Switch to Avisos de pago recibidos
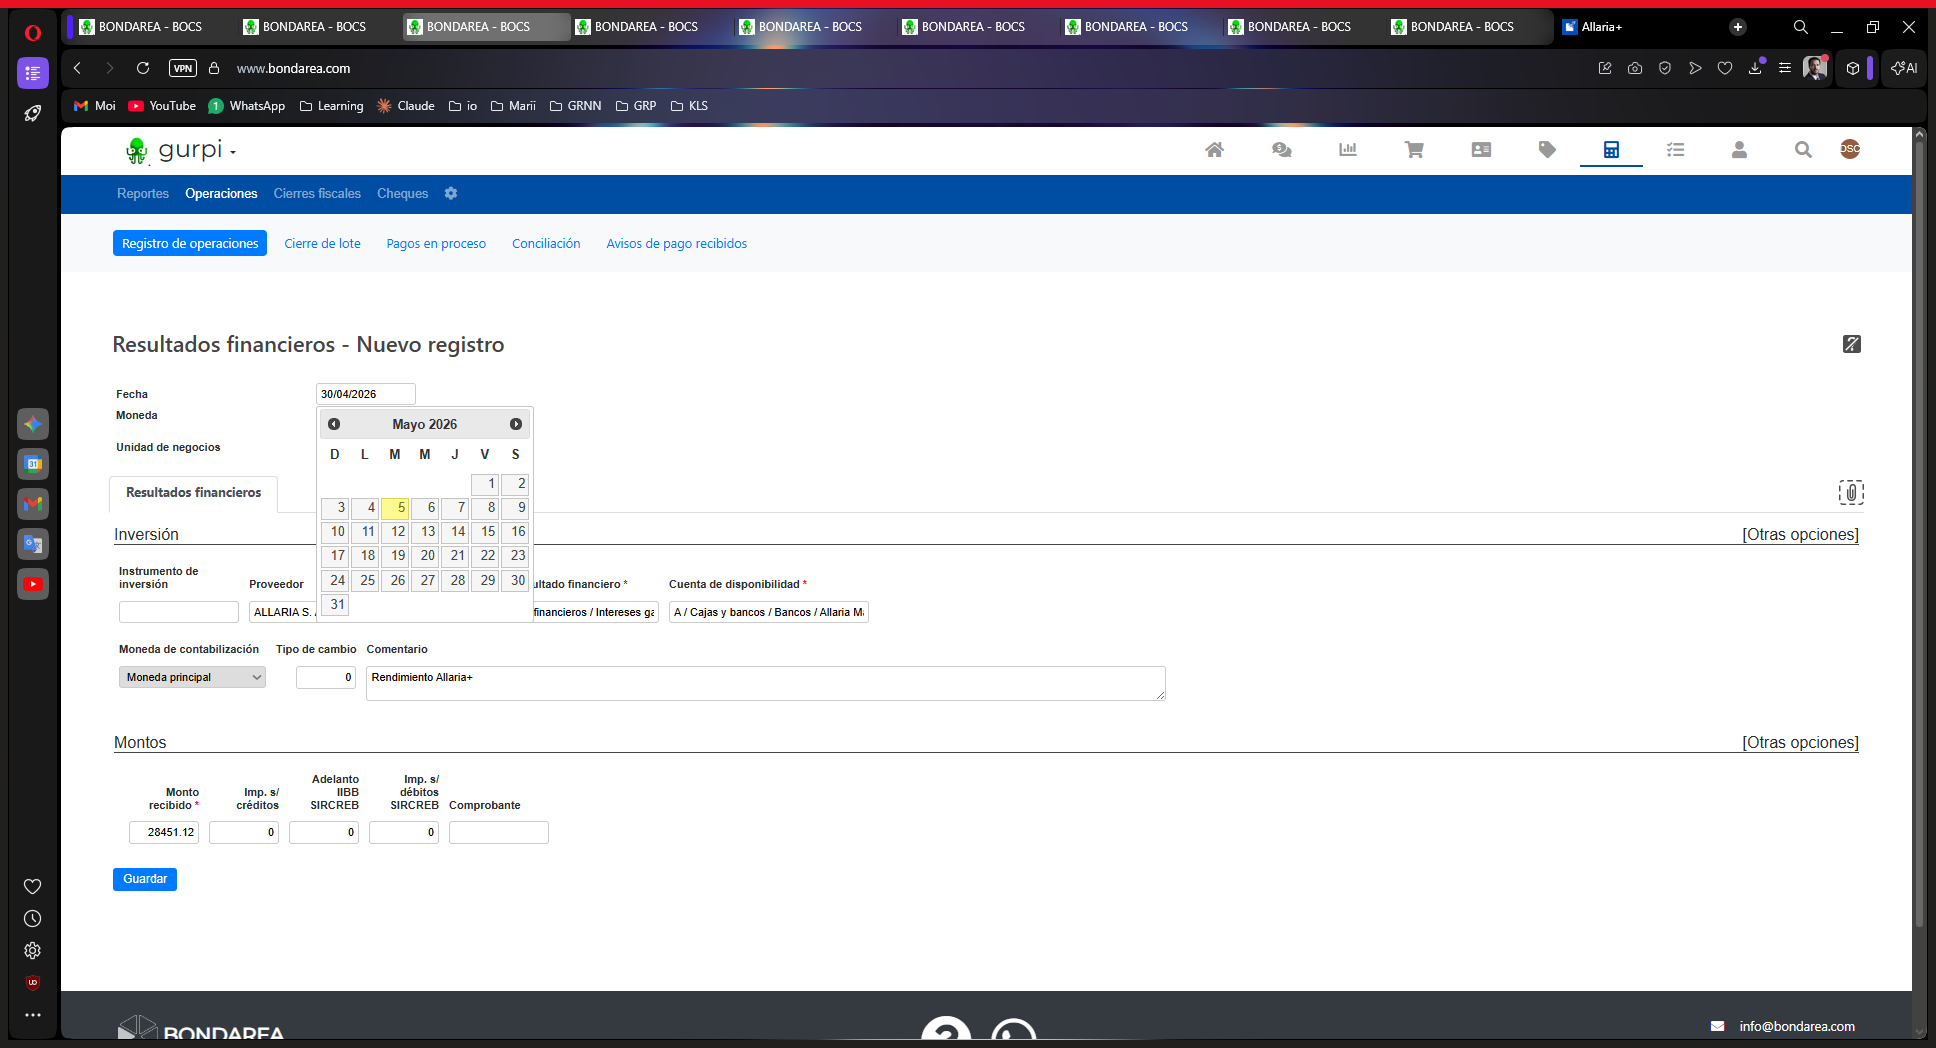The height and width of the screenshot is (1048, 1936). click(x=676, y=243)
